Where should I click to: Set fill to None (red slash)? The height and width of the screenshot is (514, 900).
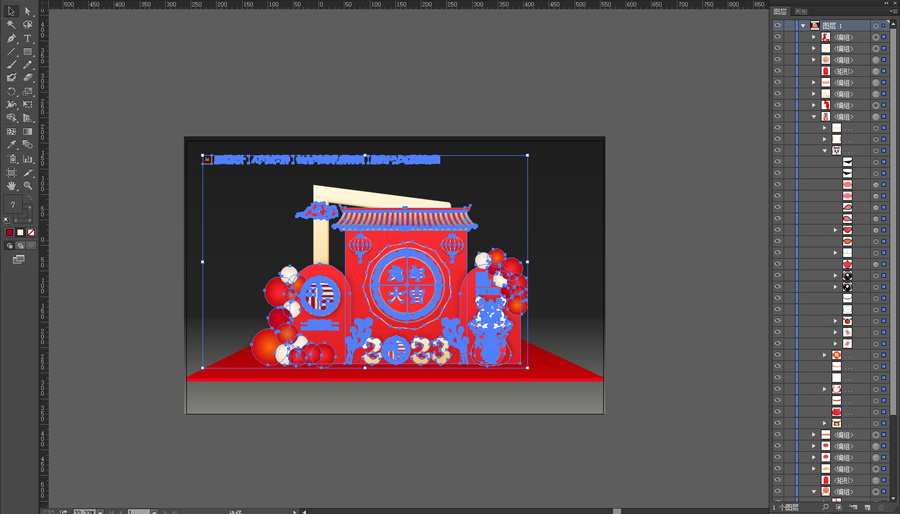click(x=31, y=232)
